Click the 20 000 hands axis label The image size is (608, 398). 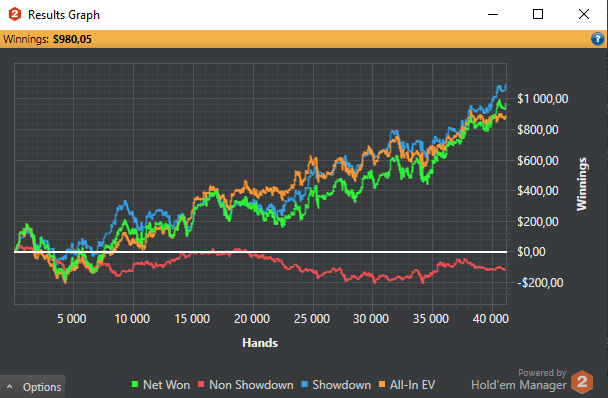pyautogui.click(x=252, y=319)
